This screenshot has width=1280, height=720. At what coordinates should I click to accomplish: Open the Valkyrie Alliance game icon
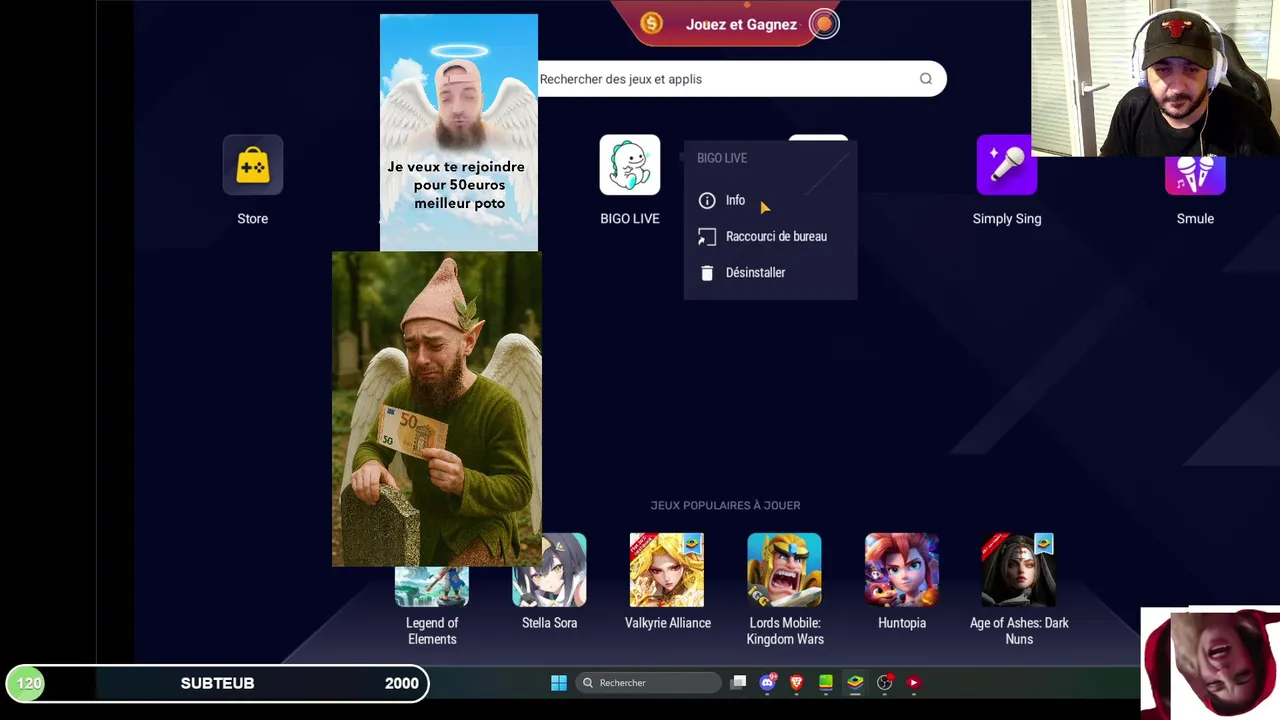[x=667, y=570]
